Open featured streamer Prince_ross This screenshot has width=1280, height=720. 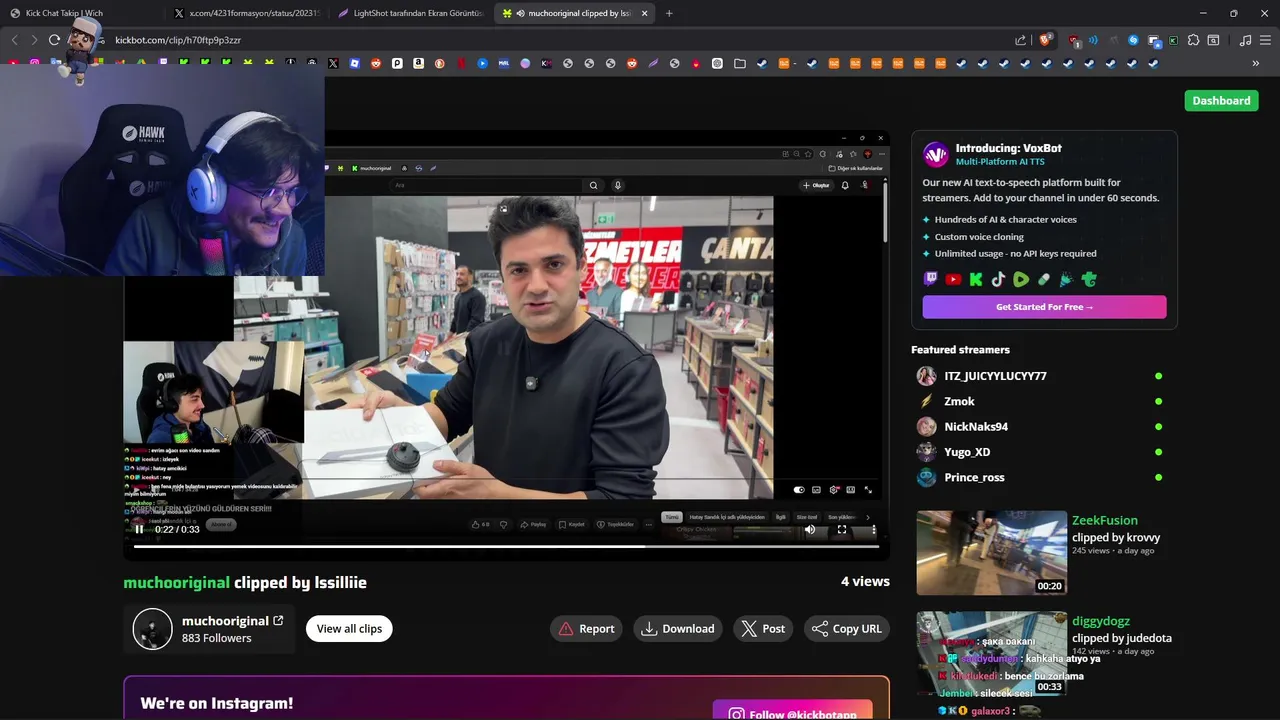pos(974,477)
